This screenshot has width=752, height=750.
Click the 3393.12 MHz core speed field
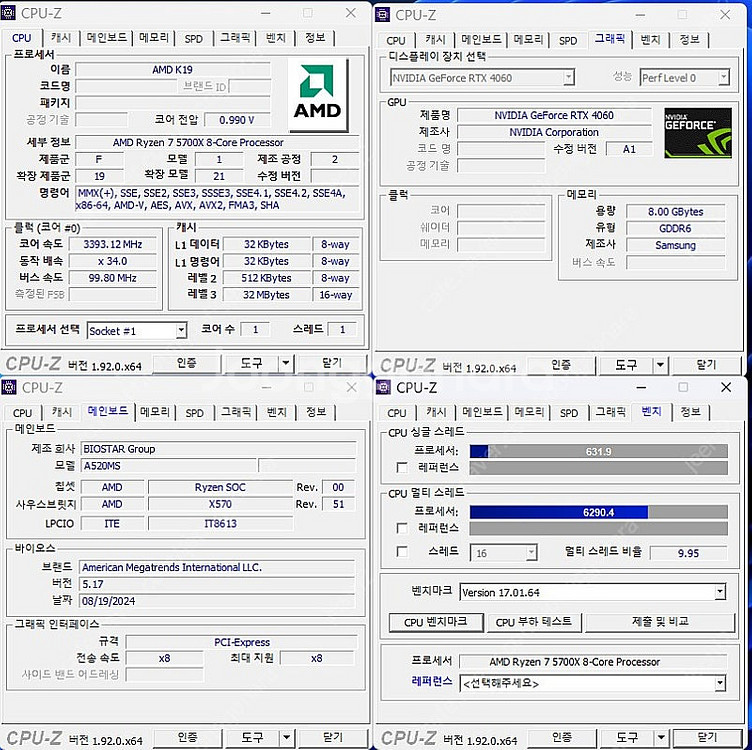(113, 244)
